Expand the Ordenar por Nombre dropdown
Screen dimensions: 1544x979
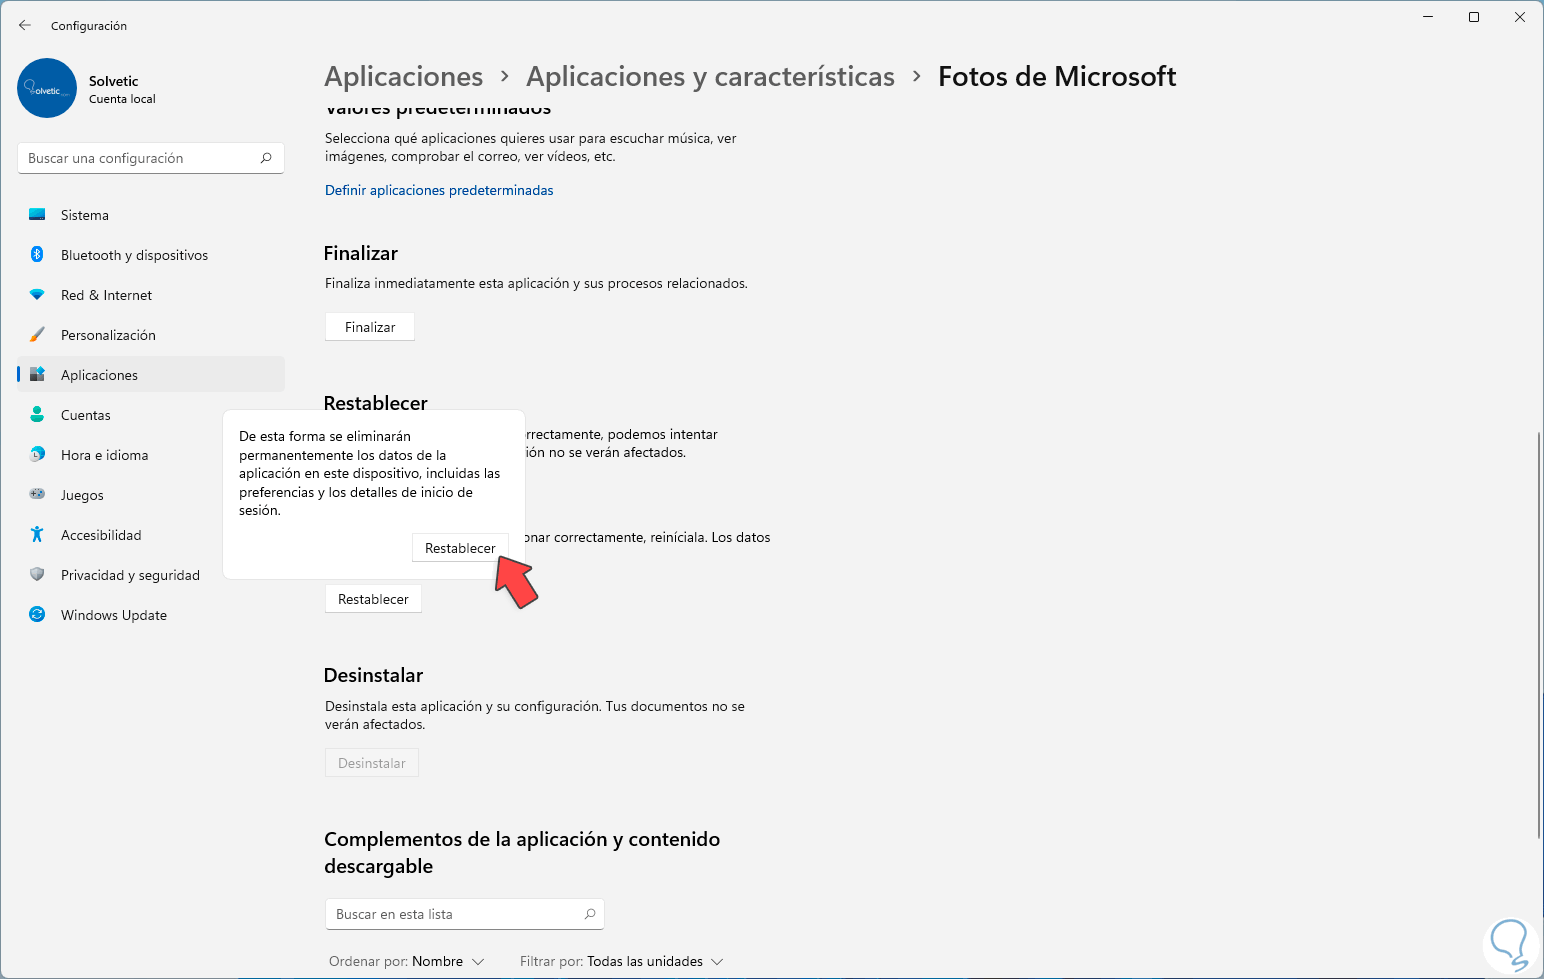407,961
